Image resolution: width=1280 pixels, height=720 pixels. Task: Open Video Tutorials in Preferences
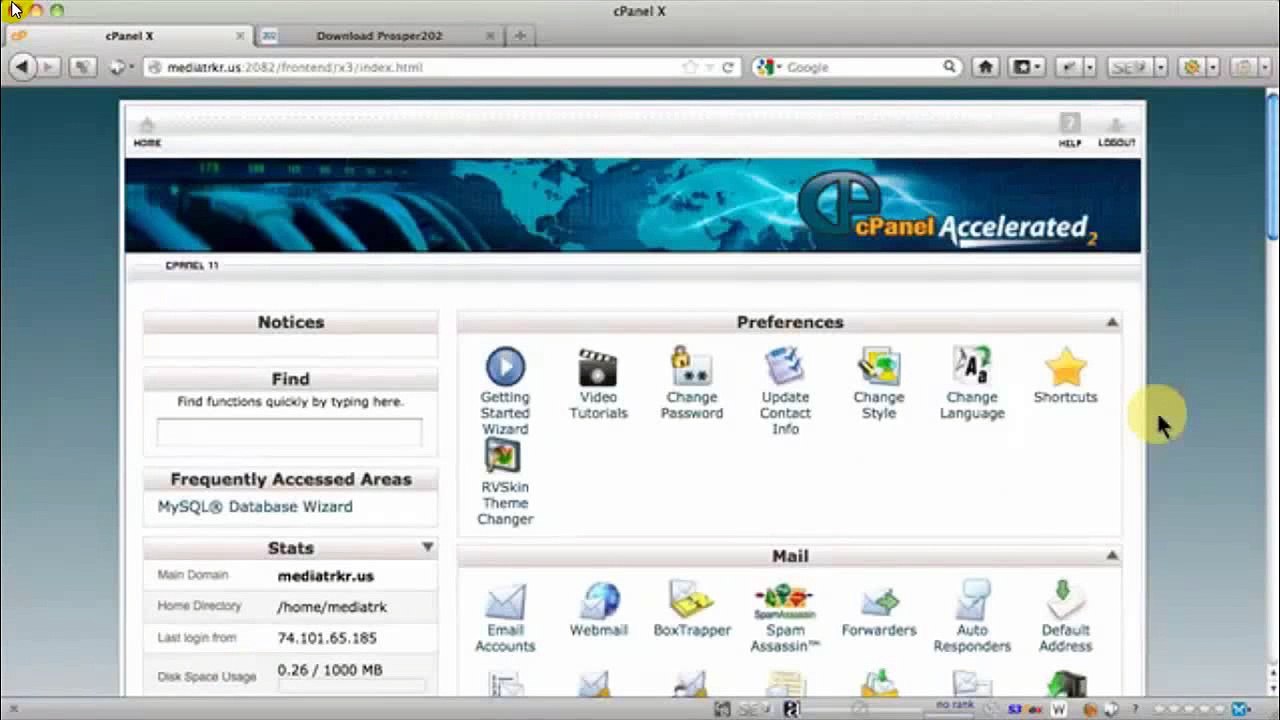point(598,383)
